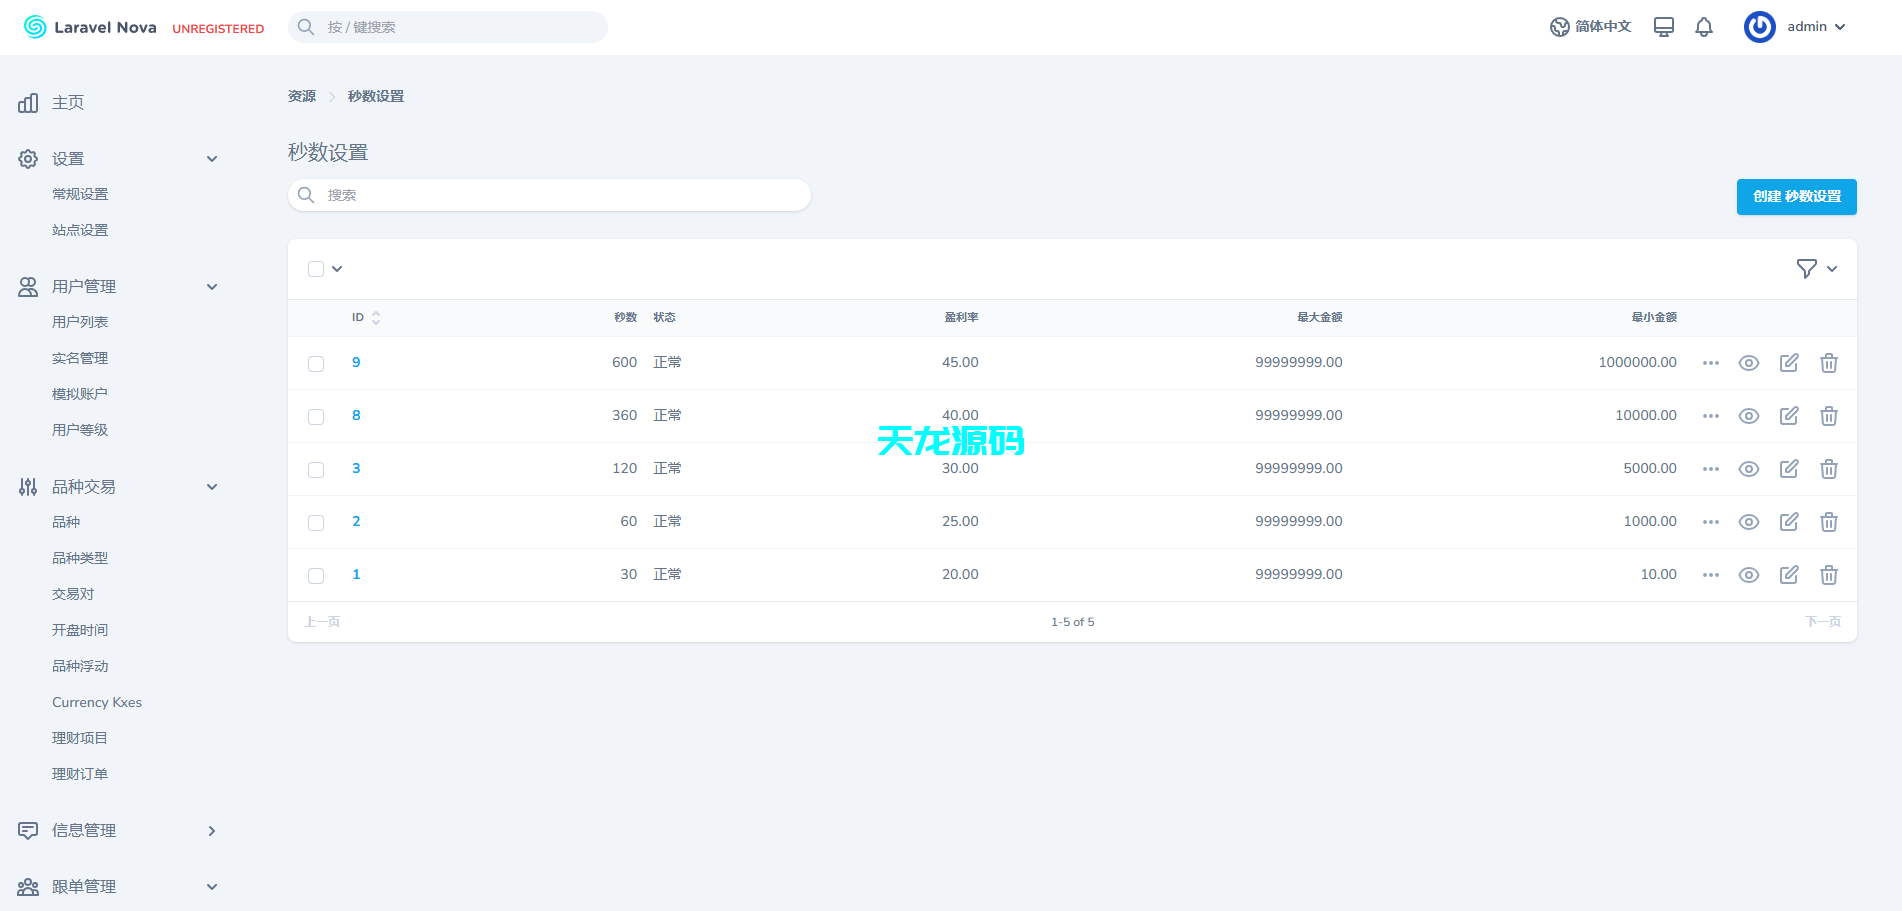
Task: Open the three-dot actions menu on ID 2 row
Action: pyautogui.click(x=1710, y=521)
